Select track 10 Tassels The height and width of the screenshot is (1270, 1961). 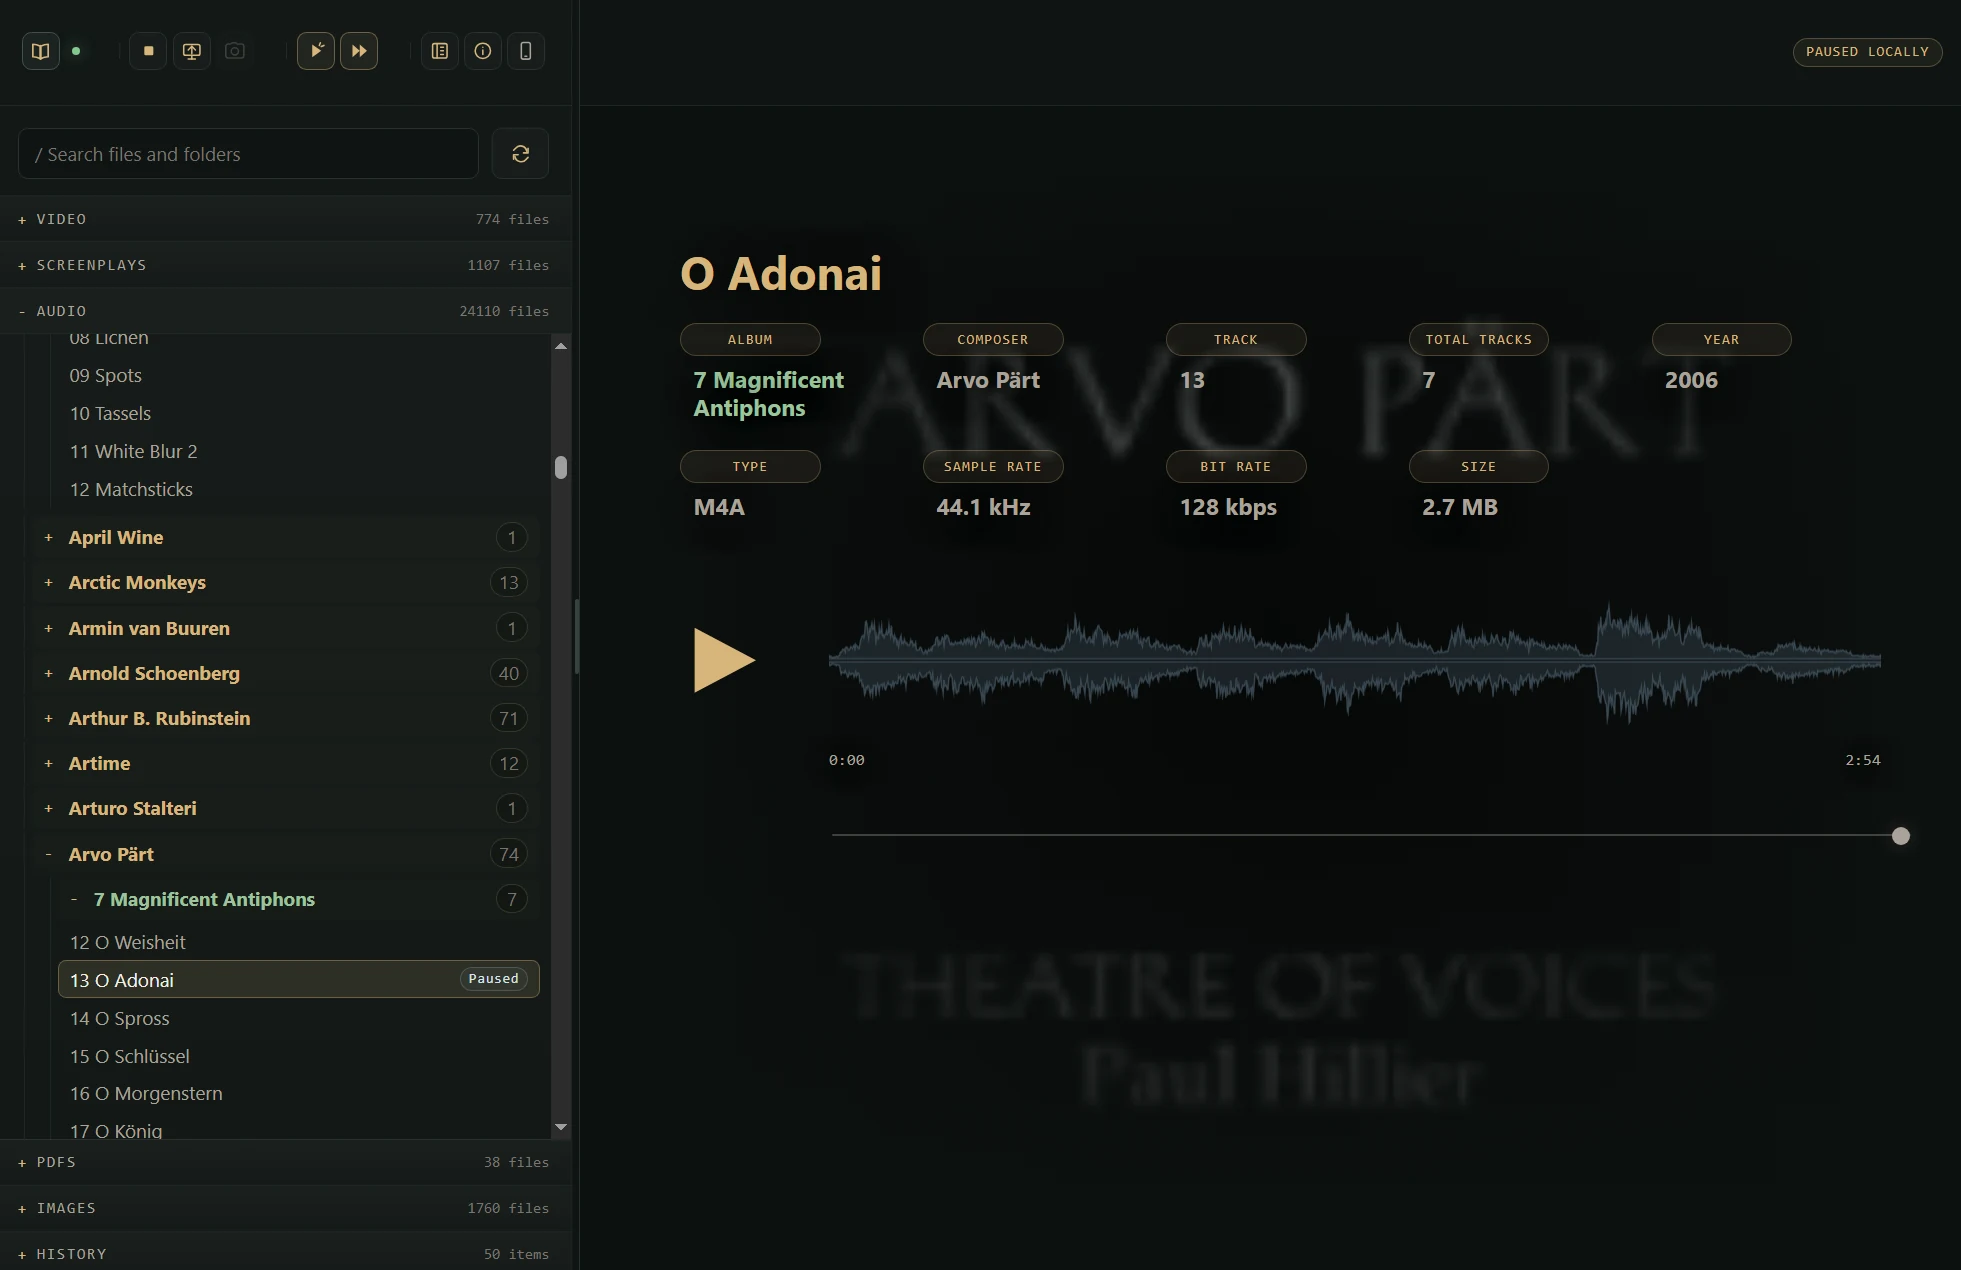(298, 413)
